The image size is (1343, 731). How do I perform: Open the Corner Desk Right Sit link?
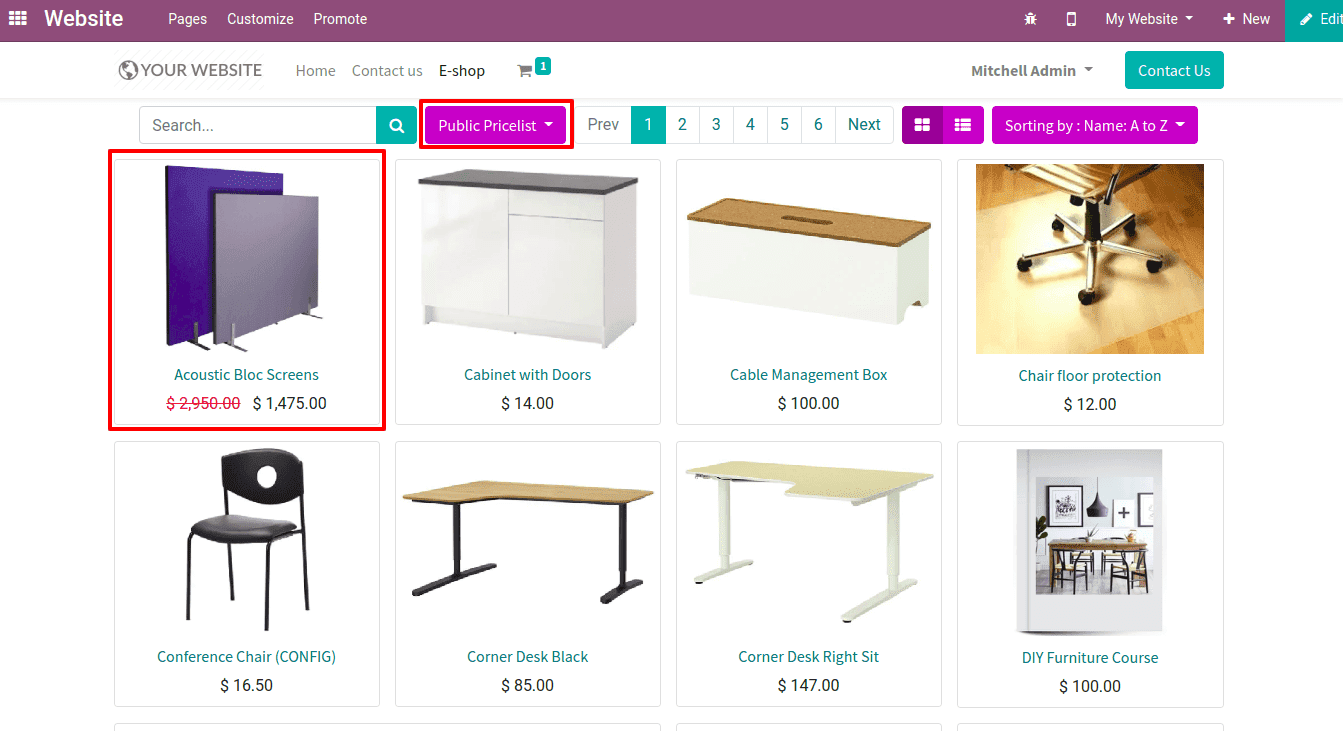point(809,657)
